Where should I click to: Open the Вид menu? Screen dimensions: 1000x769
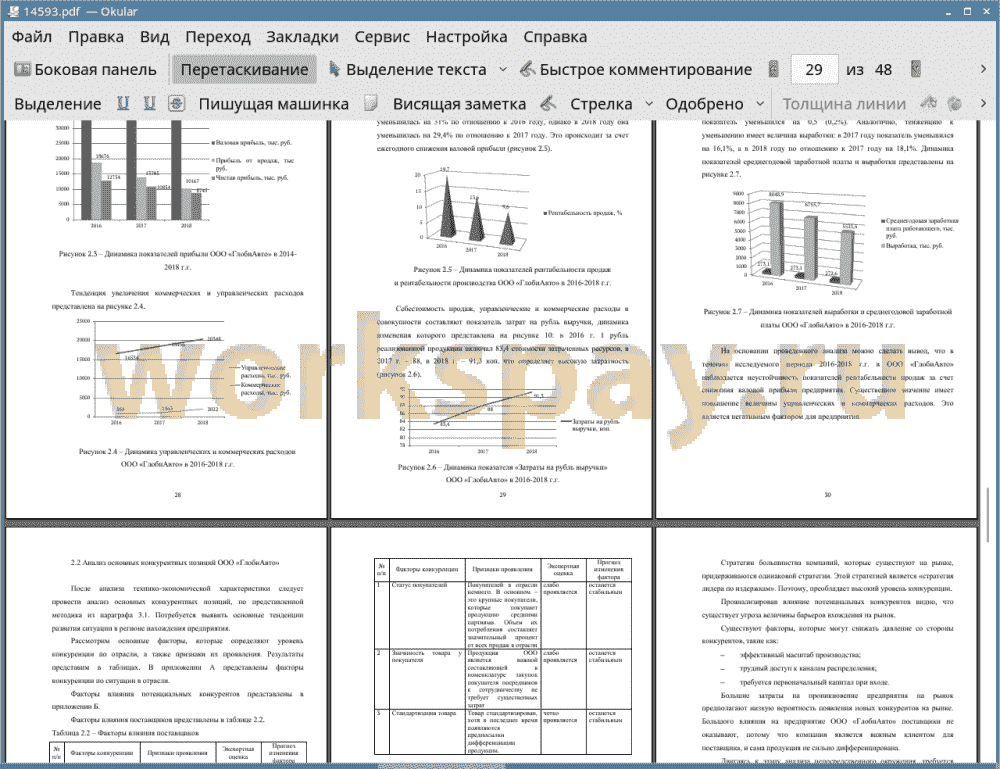point(154,37)
